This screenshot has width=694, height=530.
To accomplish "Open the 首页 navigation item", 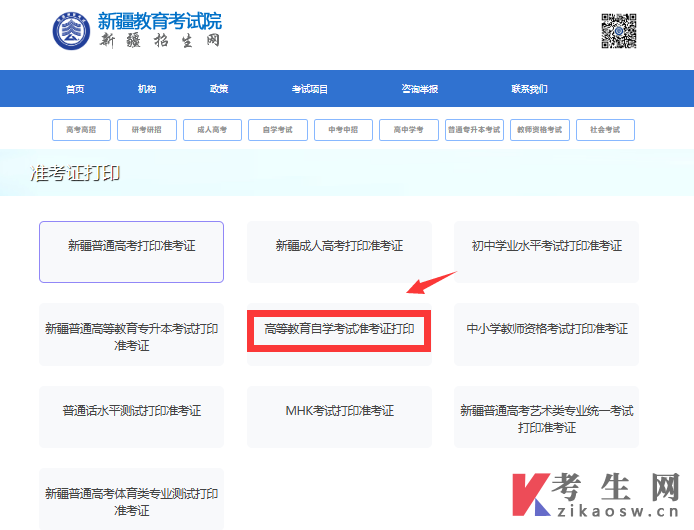I will pyautogui.click(x=75, y=89).
